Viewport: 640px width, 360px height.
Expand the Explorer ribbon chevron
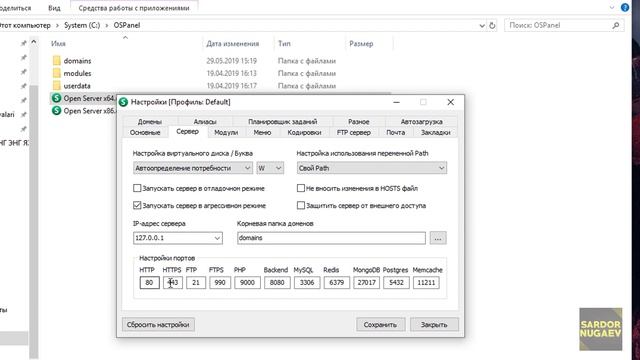tap(612, 7)
